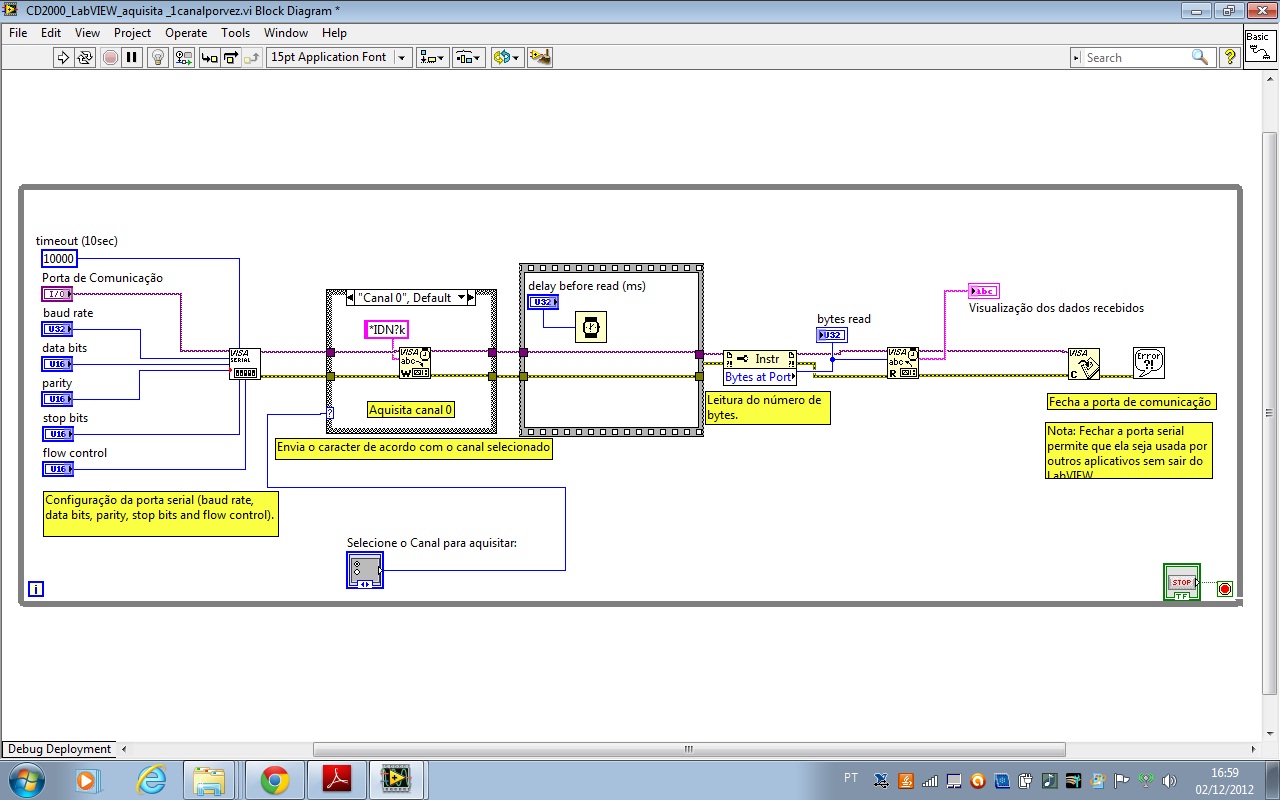This screenshot has width=1280, height=800.
Task: Open the Reorder dropdown in toolbar
Action: (506, 58)
